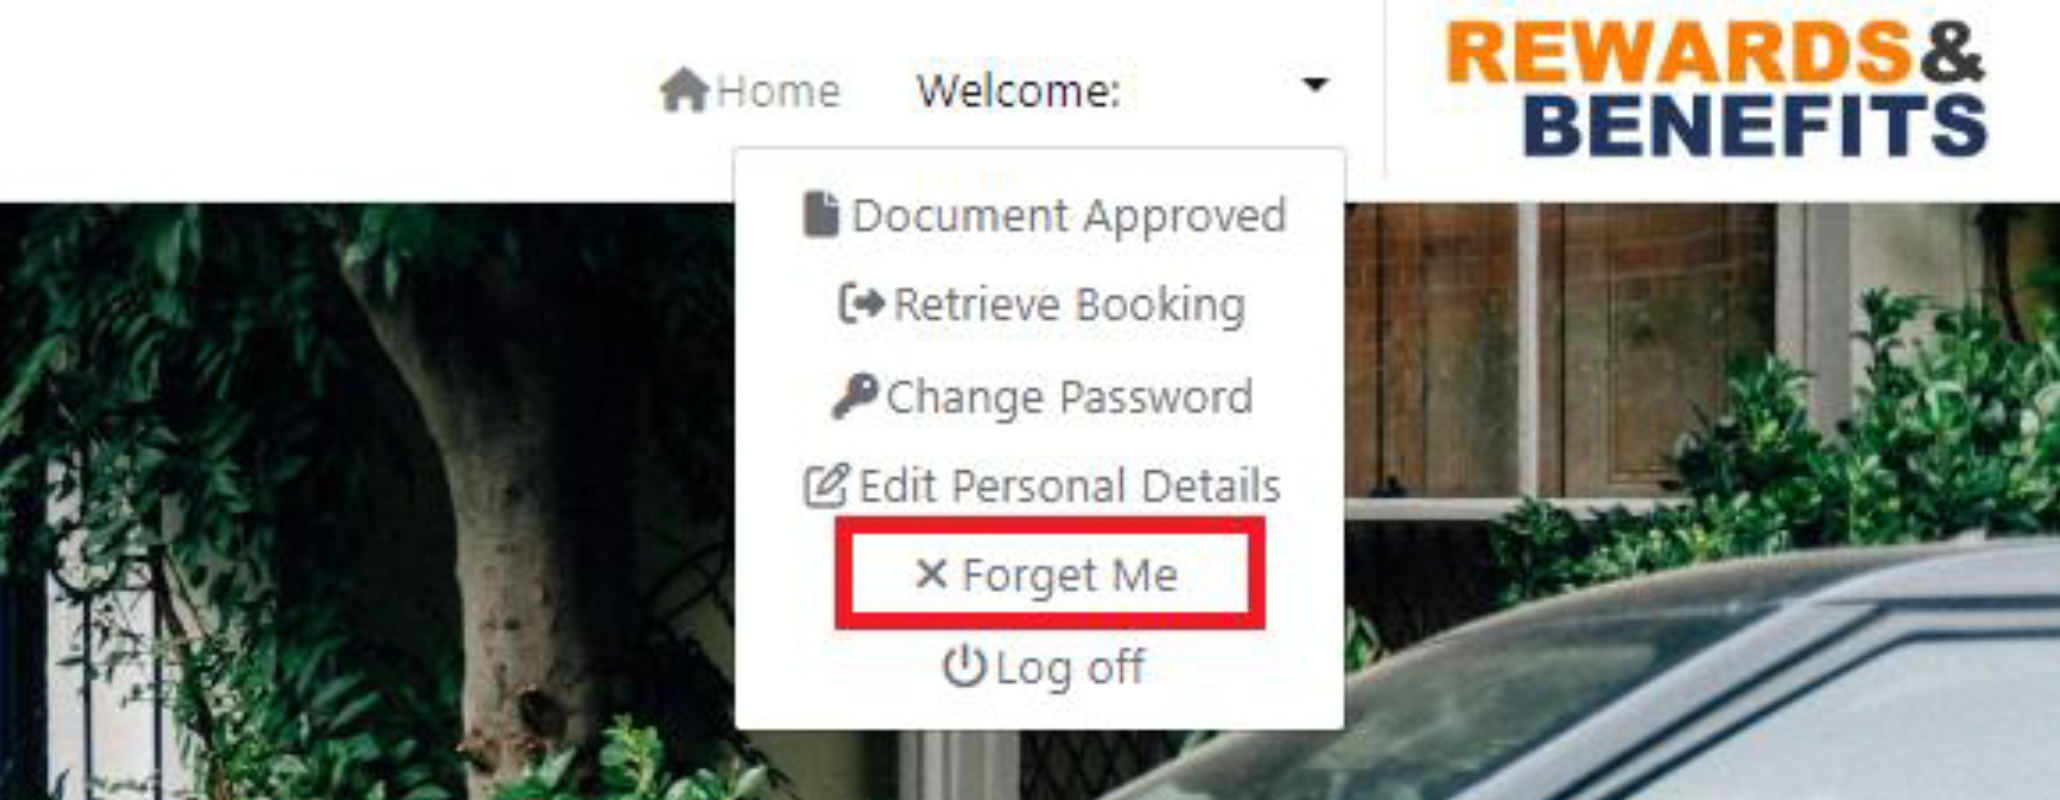Open the Document Approved menu entry
Image resolution: width=2060 pixels, height=800 pixels.
click(1069, 216)
